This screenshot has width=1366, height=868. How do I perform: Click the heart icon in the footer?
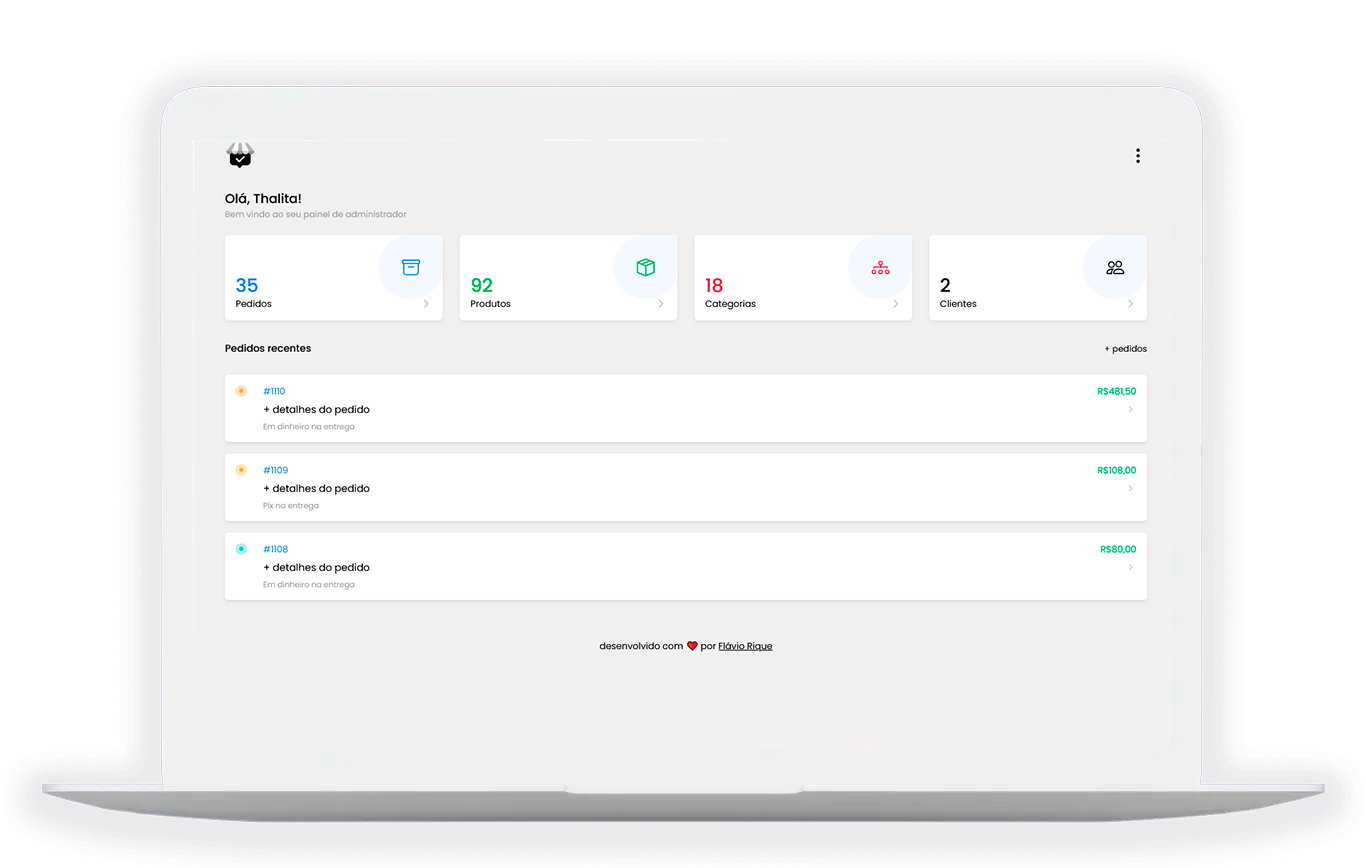(x=692, y=645)
